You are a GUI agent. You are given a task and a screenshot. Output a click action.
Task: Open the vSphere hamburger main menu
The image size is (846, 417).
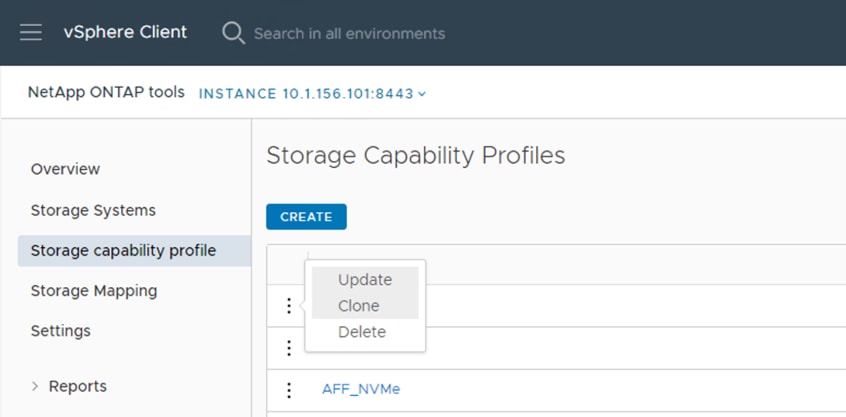click(31, 32)
